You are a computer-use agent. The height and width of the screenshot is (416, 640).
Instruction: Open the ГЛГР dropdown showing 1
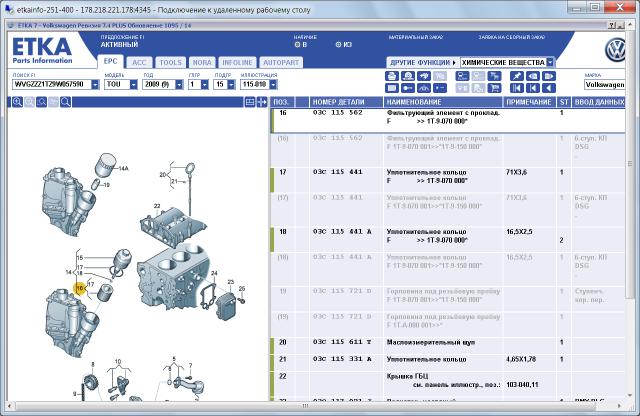204,85
